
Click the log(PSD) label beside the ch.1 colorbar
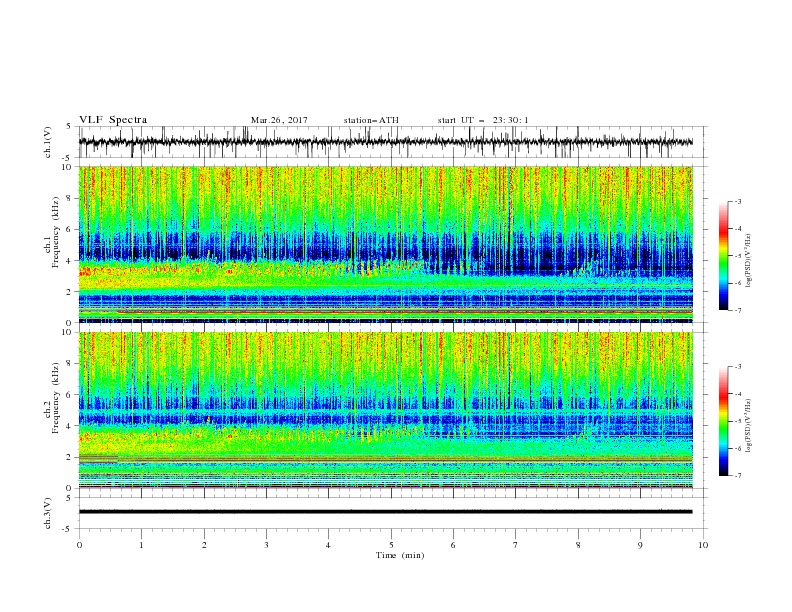coord(749,261)
